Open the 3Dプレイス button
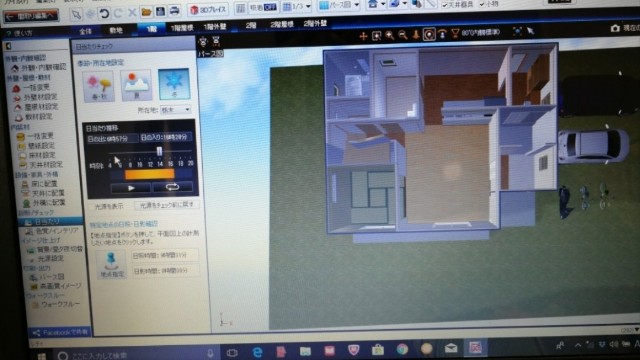The height and width of the screenshot is (360, 640). 208,9
